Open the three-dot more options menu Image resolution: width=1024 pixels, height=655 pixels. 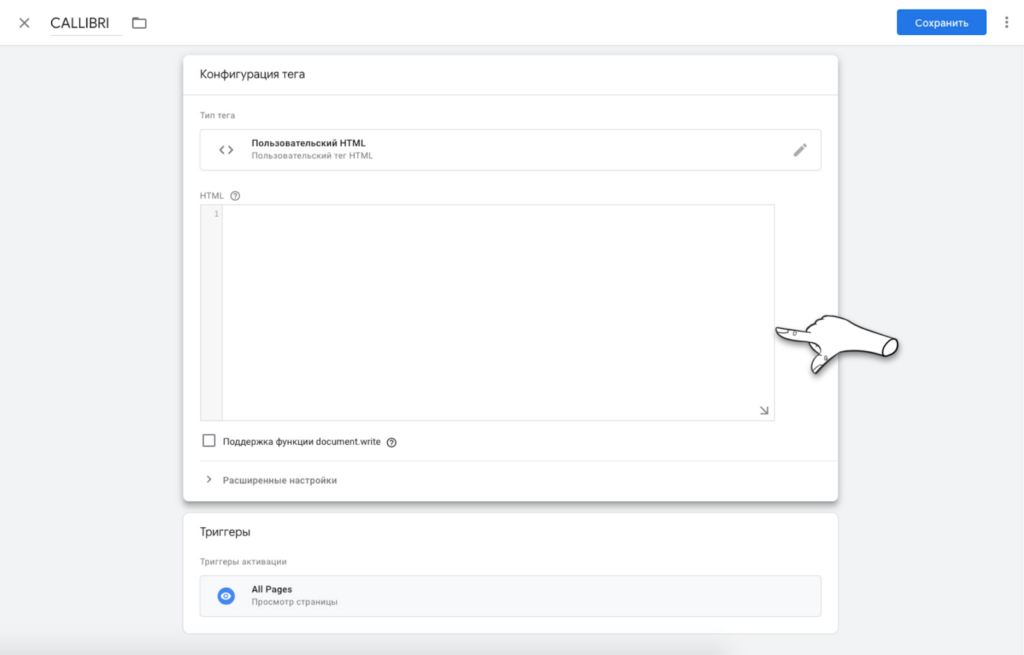coord(1006,22)
